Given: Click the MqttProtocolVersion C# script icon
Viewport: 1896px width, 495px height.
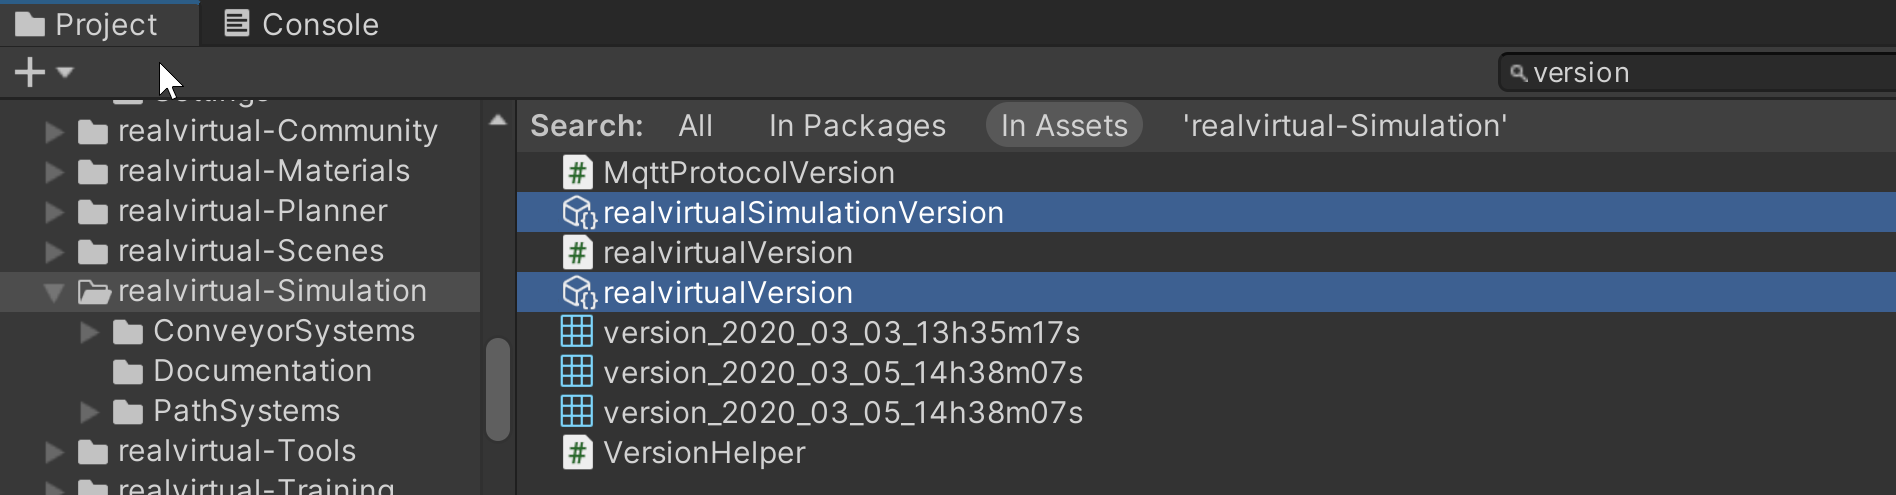Looking at the screenshot, I should click(x=577, y=173).
